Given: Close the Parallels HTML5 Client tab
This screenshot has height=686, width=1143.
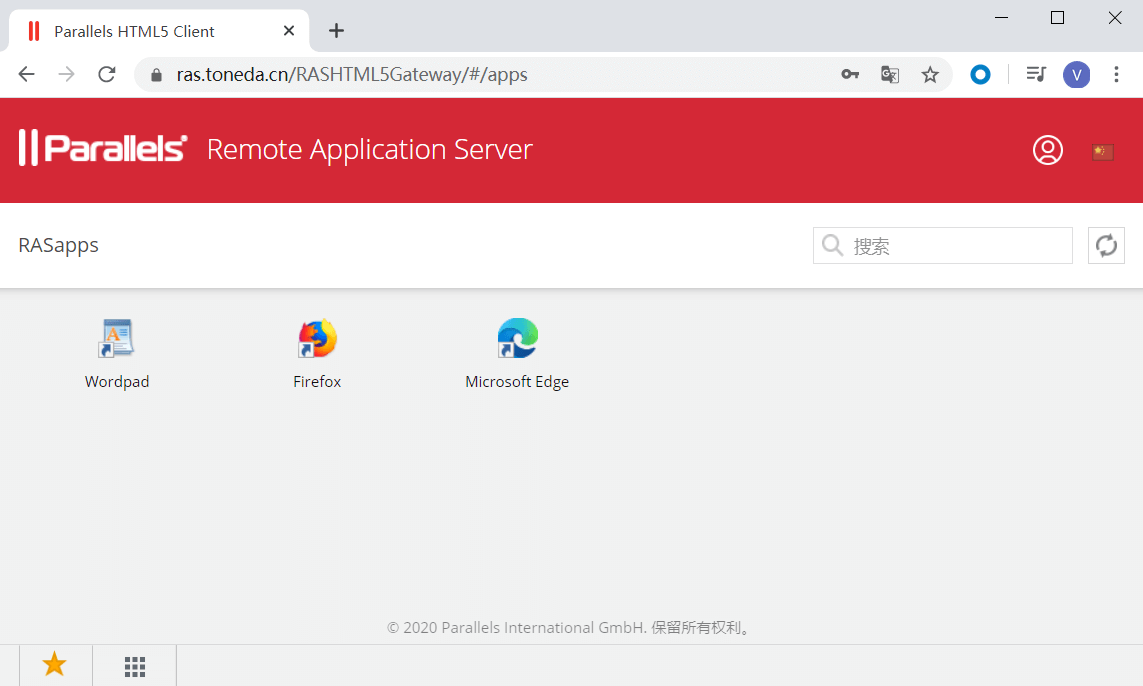Looking at the screenshot, I should (x=289, y=31).
